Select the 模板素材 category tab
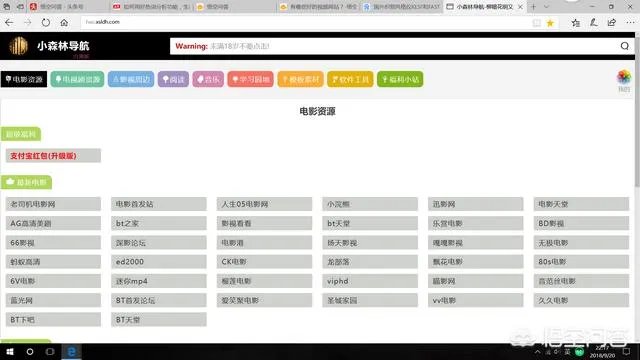This screenshot has height=360, width=640. pos(300,79)
